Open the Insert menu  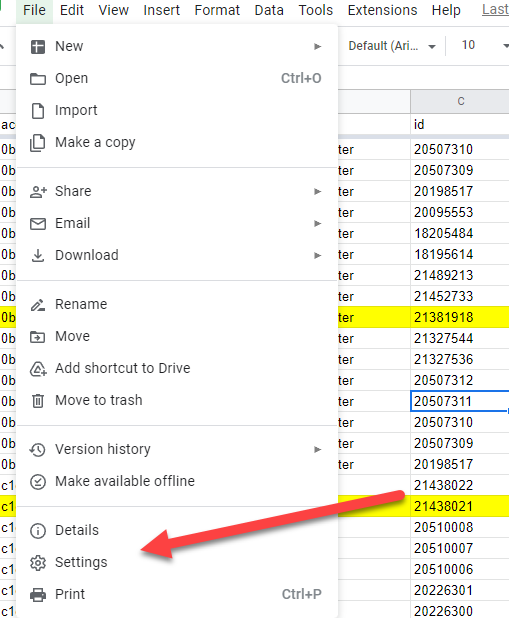click(x=162, y=10)
